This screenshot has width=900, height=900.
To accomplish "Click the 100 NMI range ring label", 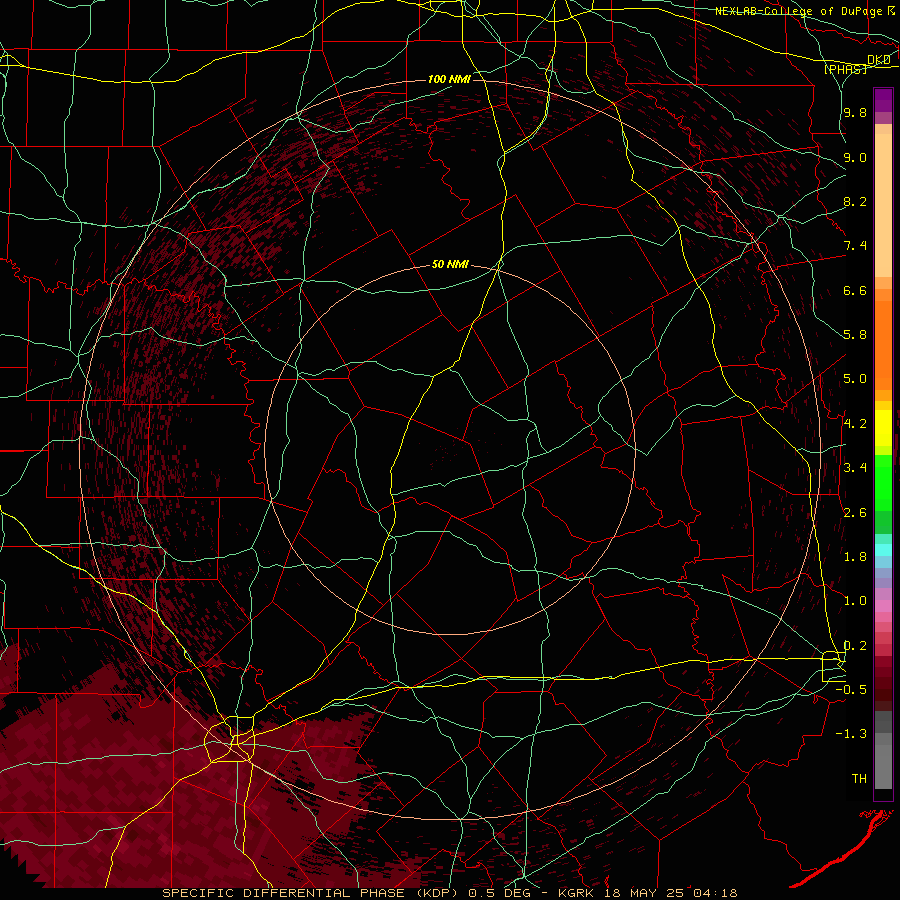I will [x=449, y=79].
